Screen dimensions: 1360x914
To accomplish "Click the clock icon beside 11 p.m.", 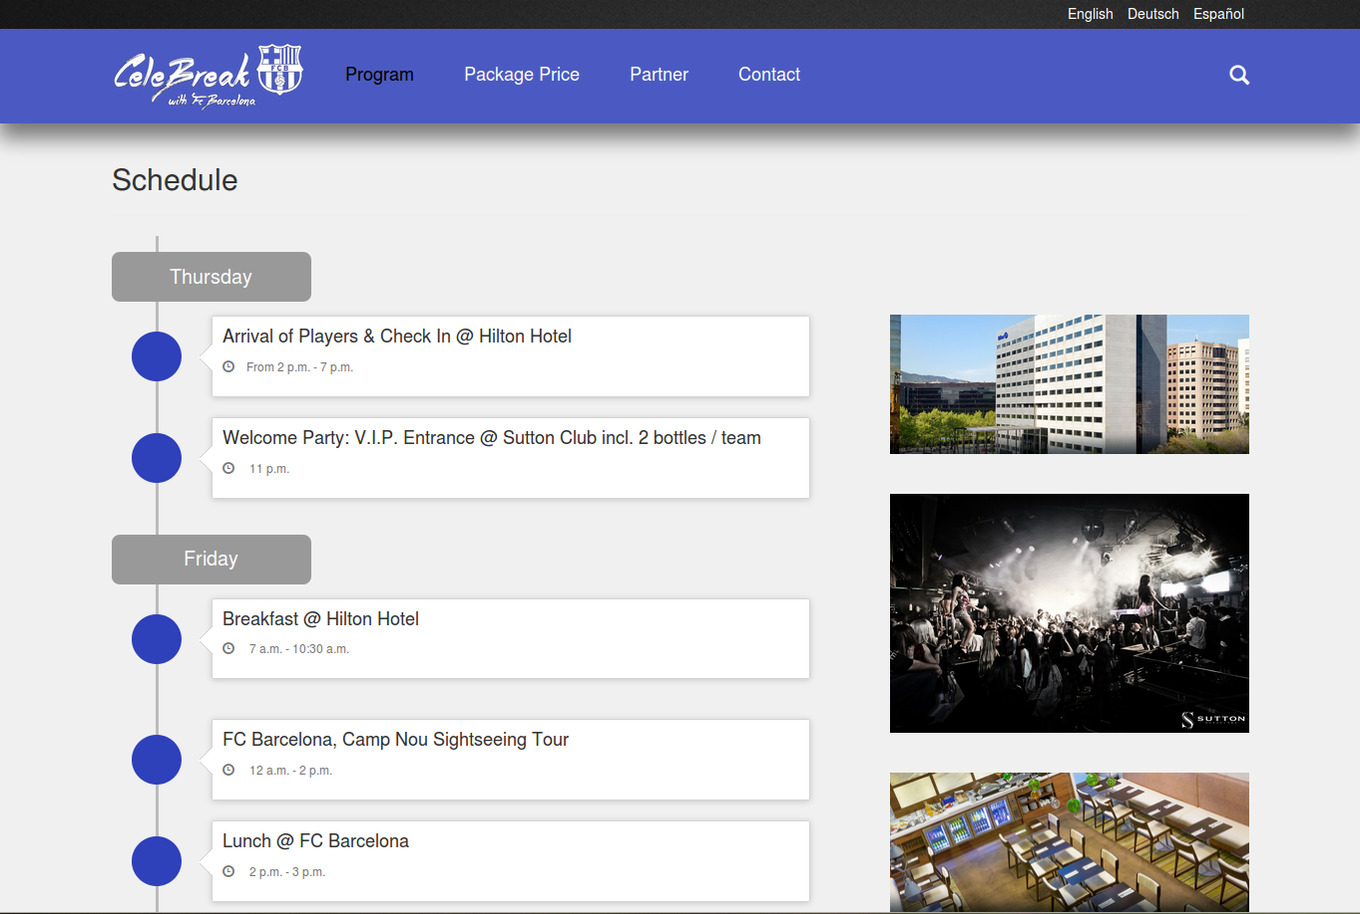I will click(229, 468).
